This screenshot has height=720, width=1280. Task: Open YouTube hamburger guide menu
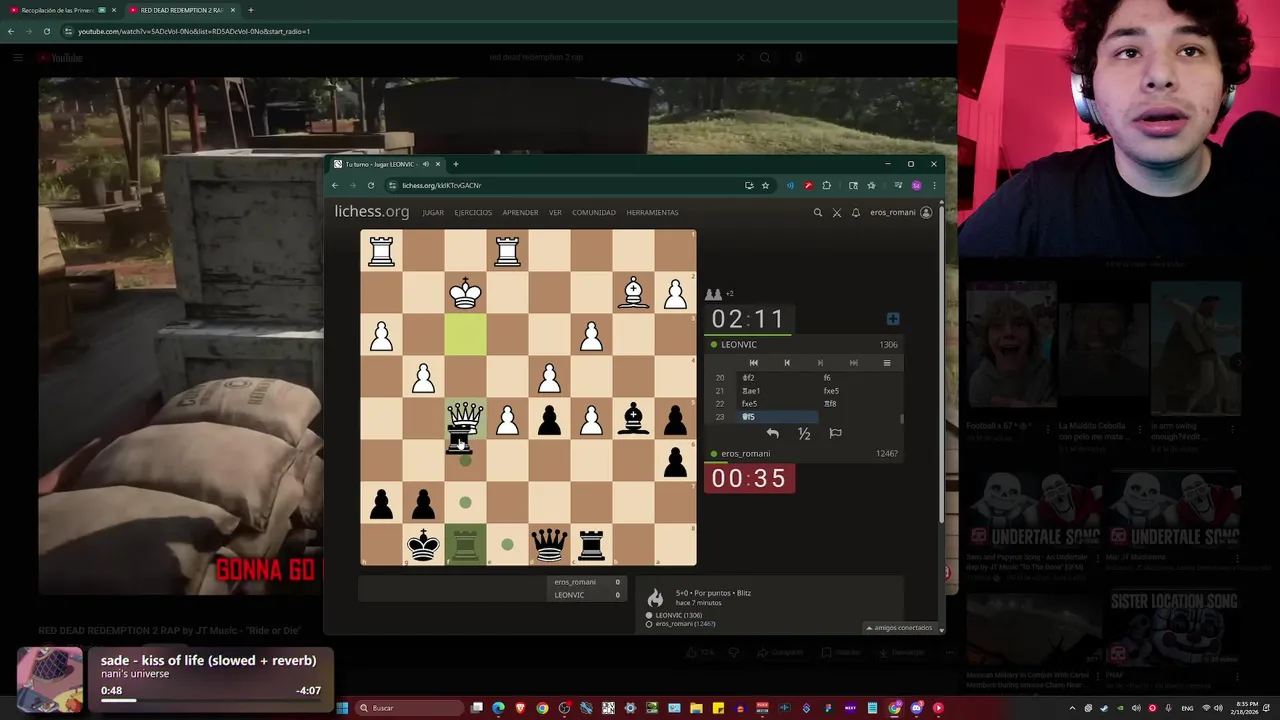pos(17,58)
